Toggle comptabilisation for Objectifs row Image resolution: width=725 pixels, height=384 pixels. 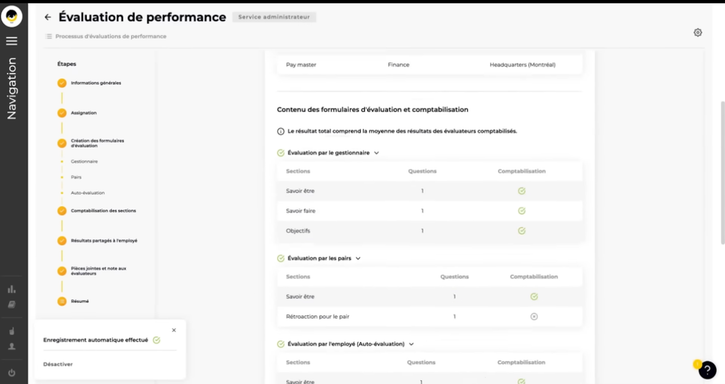[522, 231]
